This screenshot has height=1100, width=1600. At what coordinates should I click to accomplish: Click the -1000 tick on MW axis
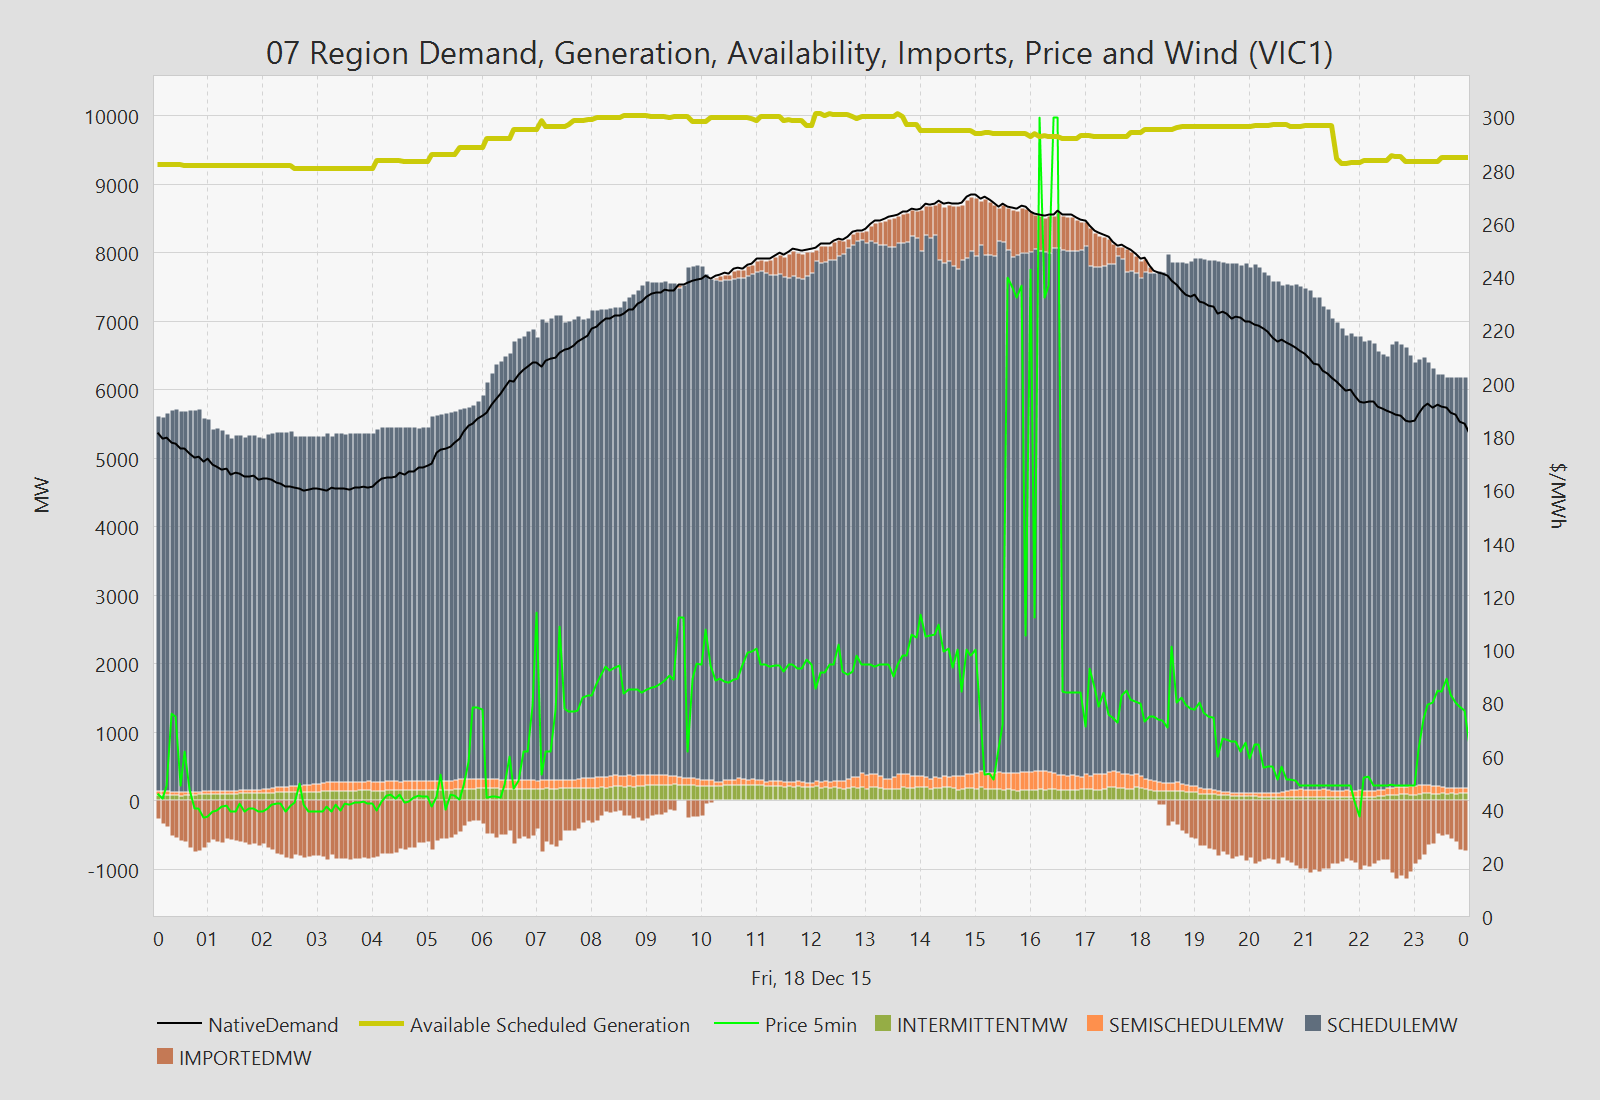(113, 871)
